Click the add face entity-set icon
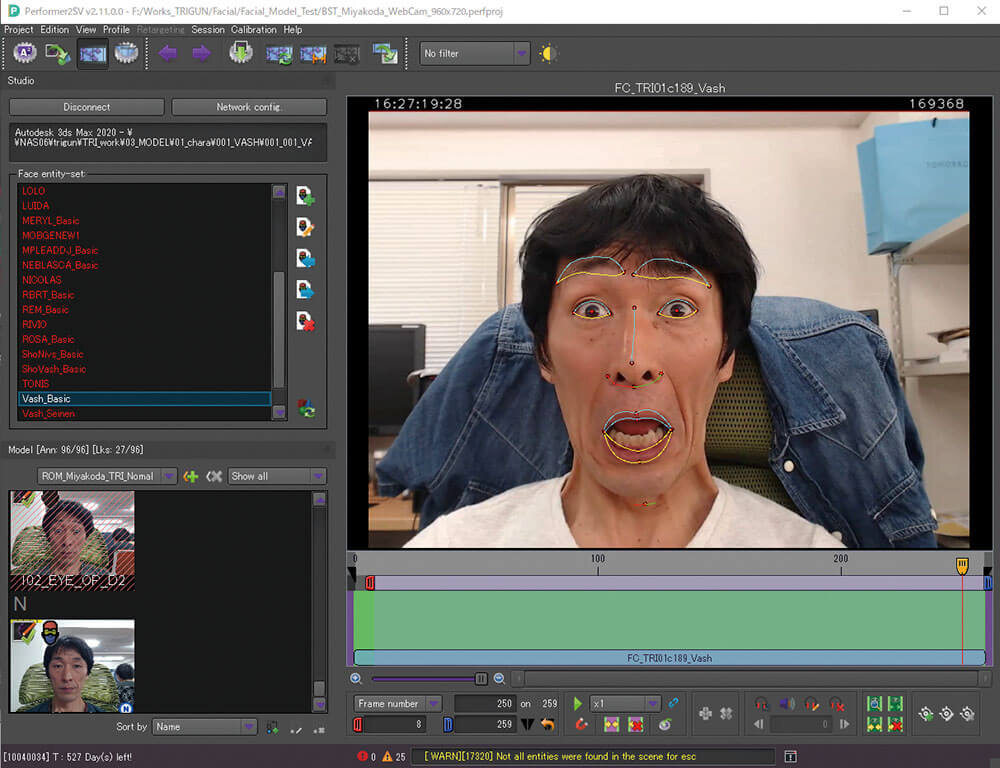1000x768 pixels. [x=305, y=196]
